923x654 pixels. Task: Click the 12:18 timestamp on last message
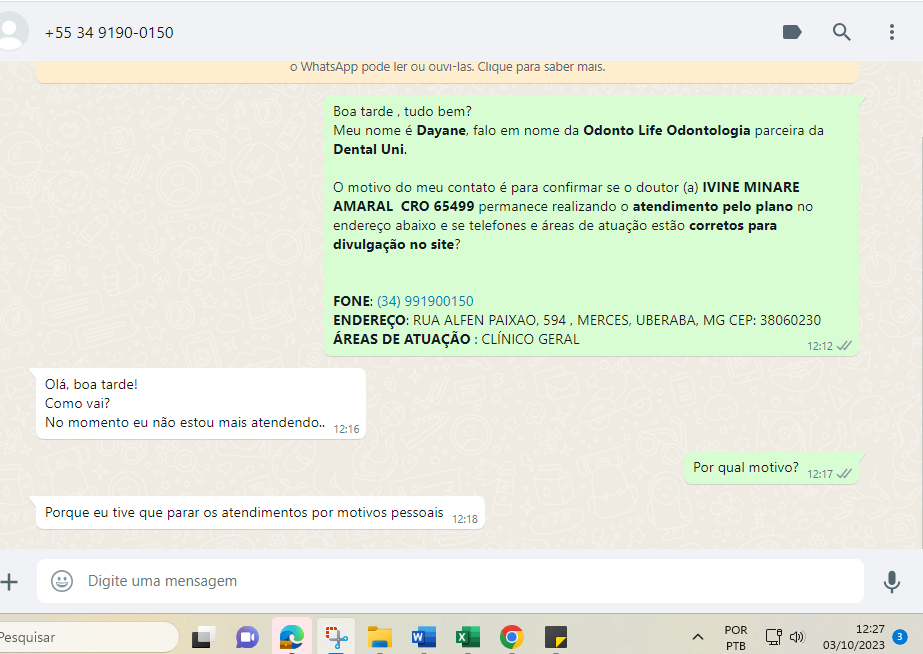[x=465, y=519]
